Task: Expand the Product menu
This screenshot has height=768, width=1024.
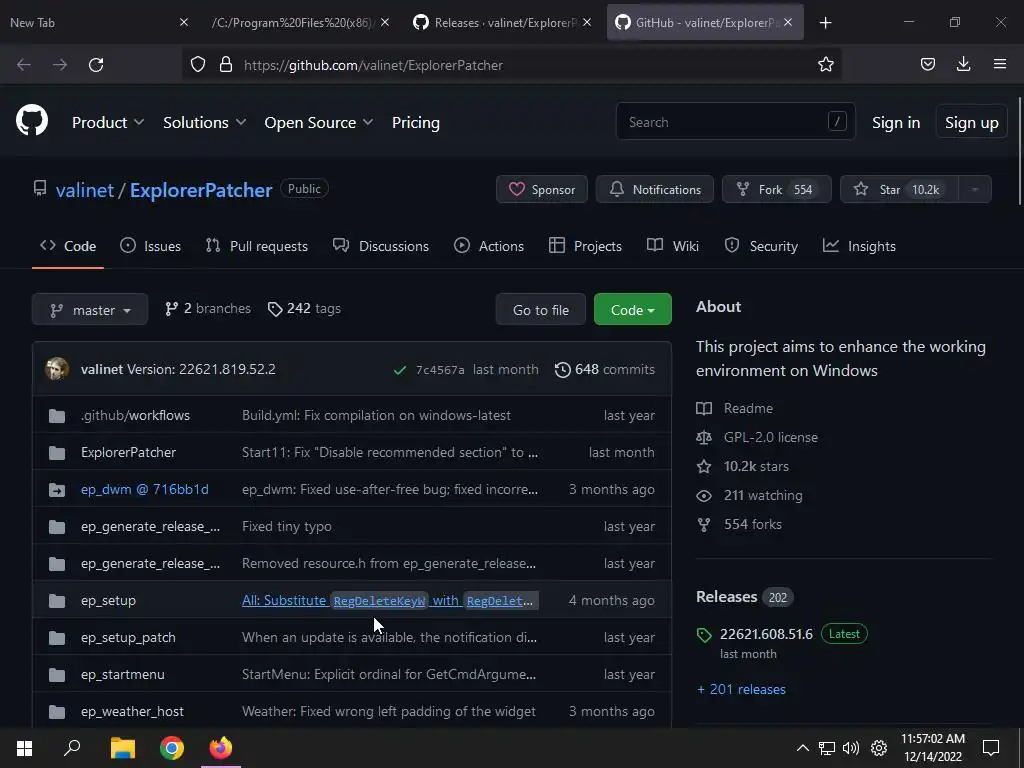Action: pos(108,122)
